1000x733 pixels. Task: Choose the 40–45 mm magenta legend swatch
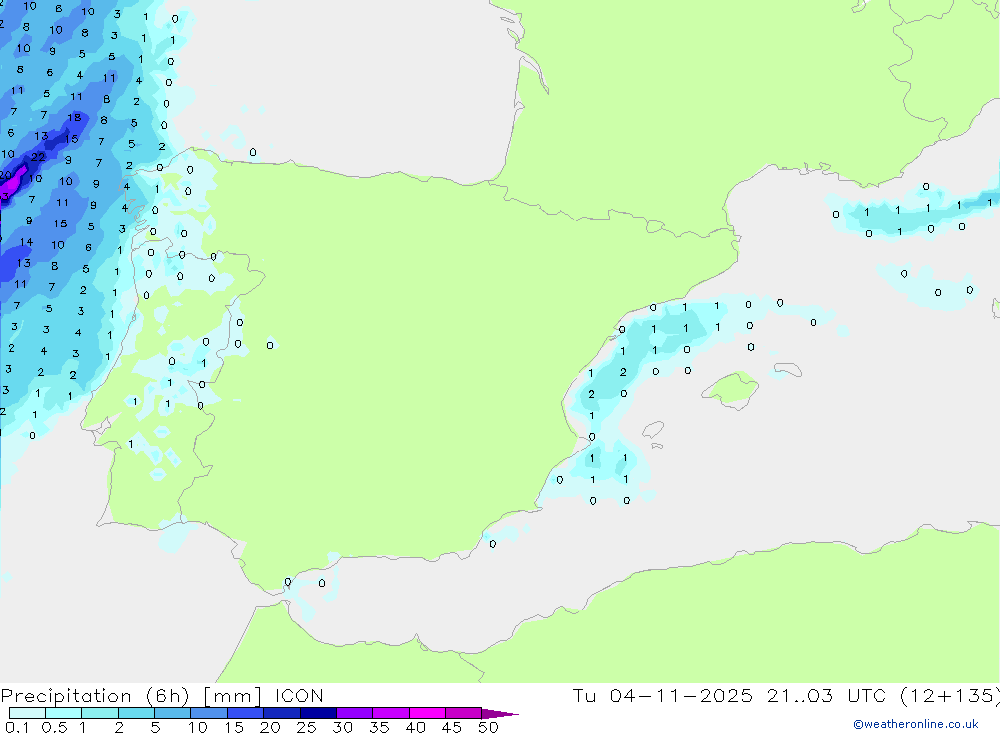(427, 713)
